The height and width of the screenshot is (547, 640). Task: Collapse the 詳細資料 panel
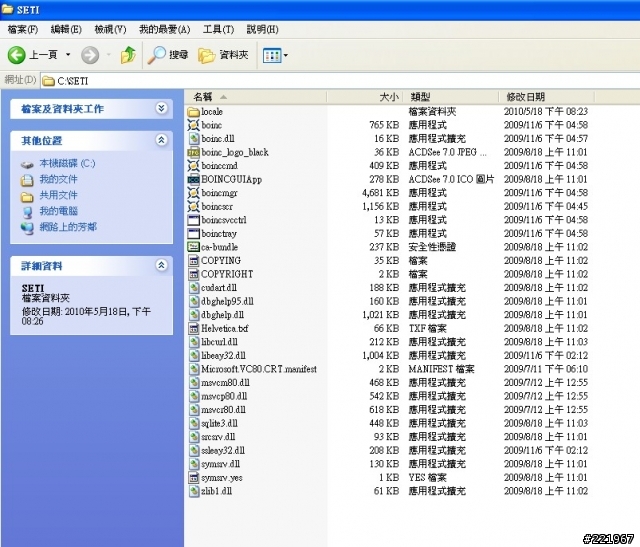162,265
